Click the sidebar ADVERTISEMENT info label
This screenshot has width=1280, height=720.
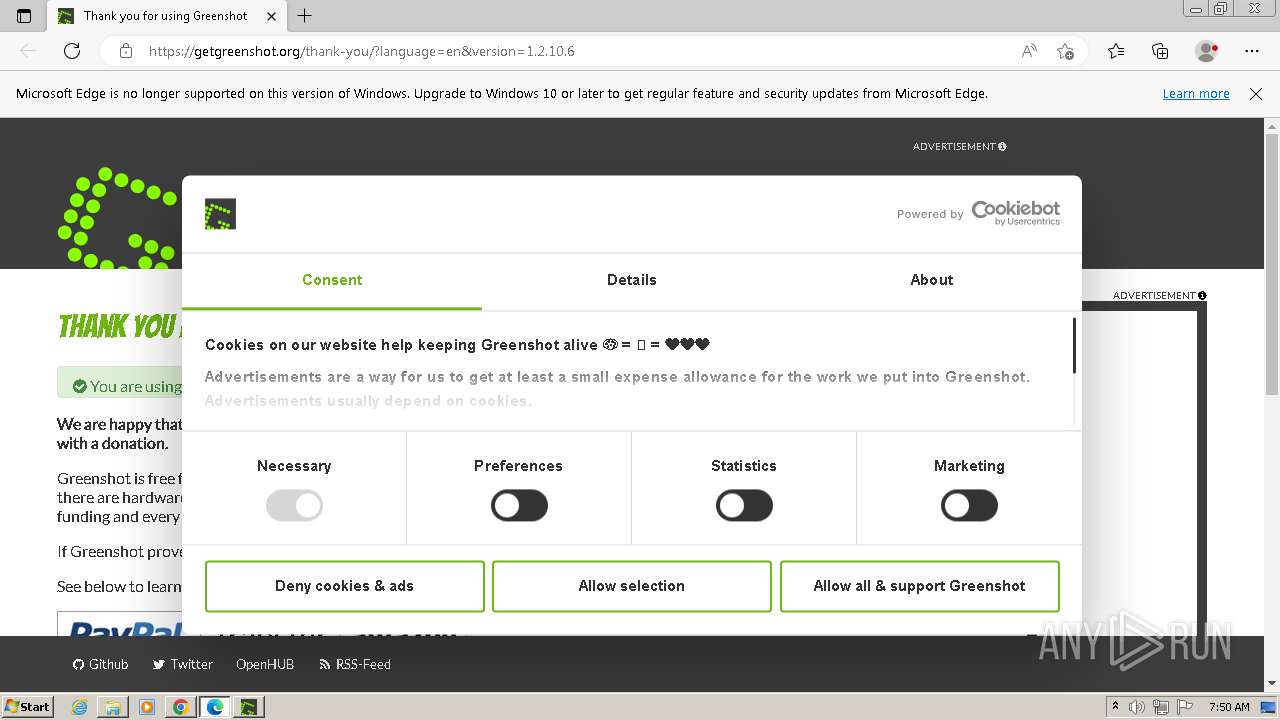pos(1160,296)
